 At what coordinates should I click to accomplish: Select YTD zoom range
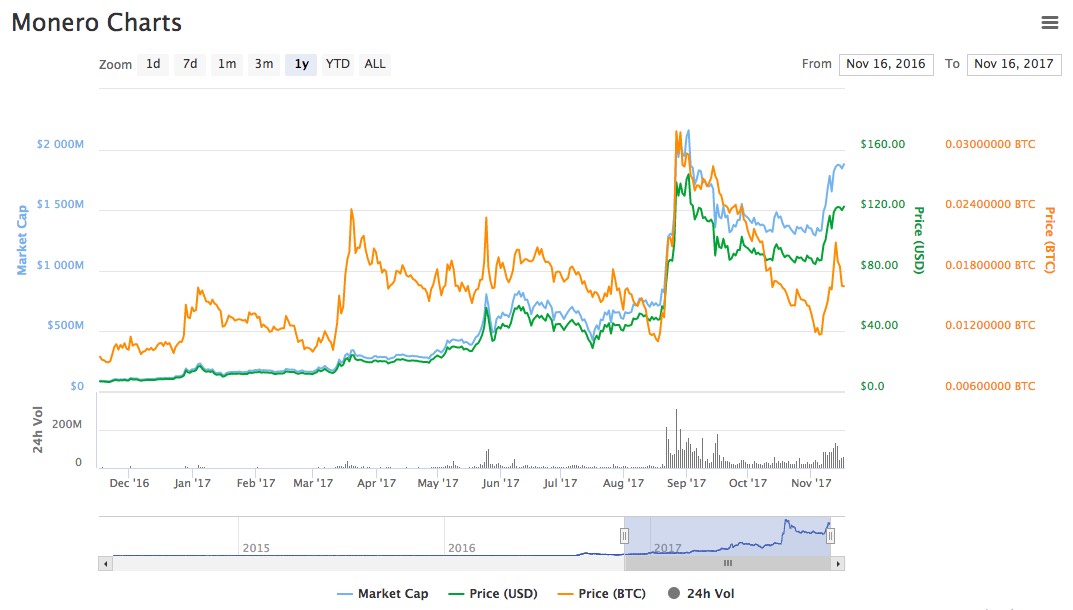(x=338, y=64)
